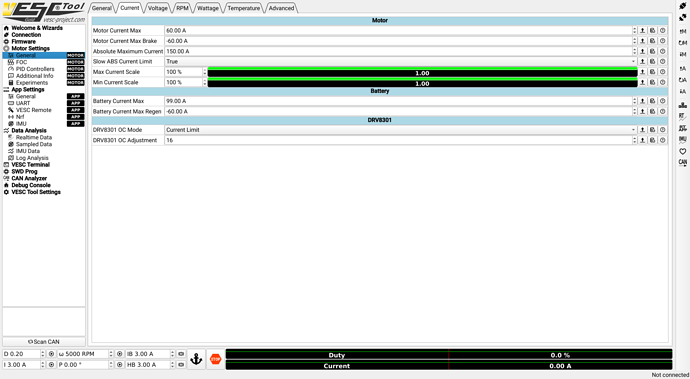Open Welcome & Wizards page

coord(37,28)
